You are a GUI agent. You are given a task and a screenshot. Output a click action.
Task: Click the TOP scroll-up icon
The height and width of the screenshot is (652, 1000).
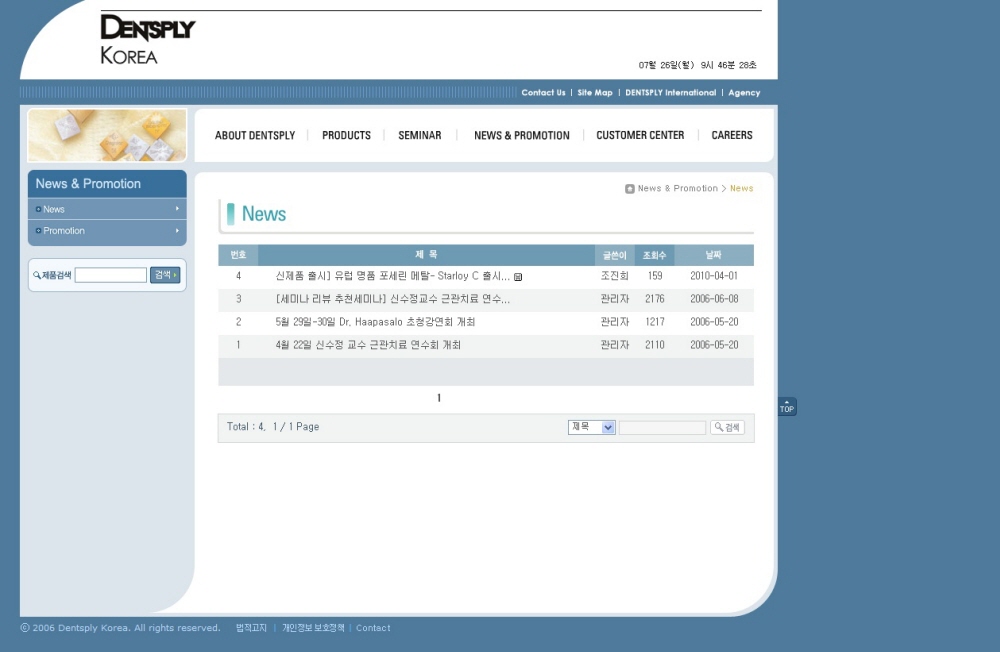787,406
